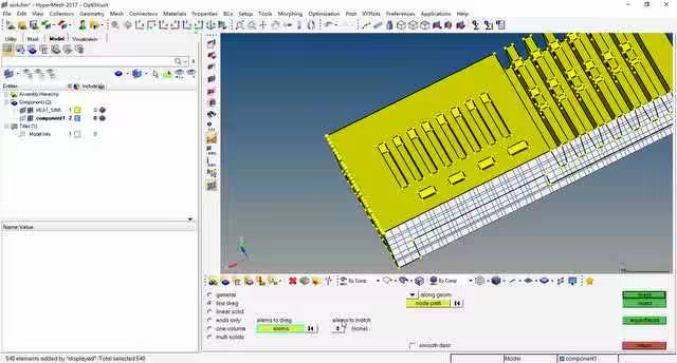Click the person user profile icon in toolbar

pyautogui.click(x=82, y=25)
